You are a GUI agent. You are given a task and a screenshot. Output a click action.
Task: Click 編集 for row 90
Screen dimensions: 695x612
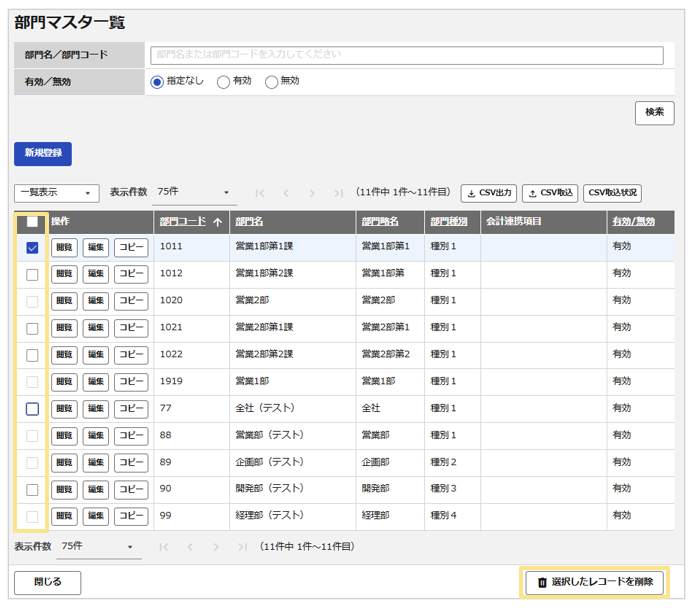point(96,490)
